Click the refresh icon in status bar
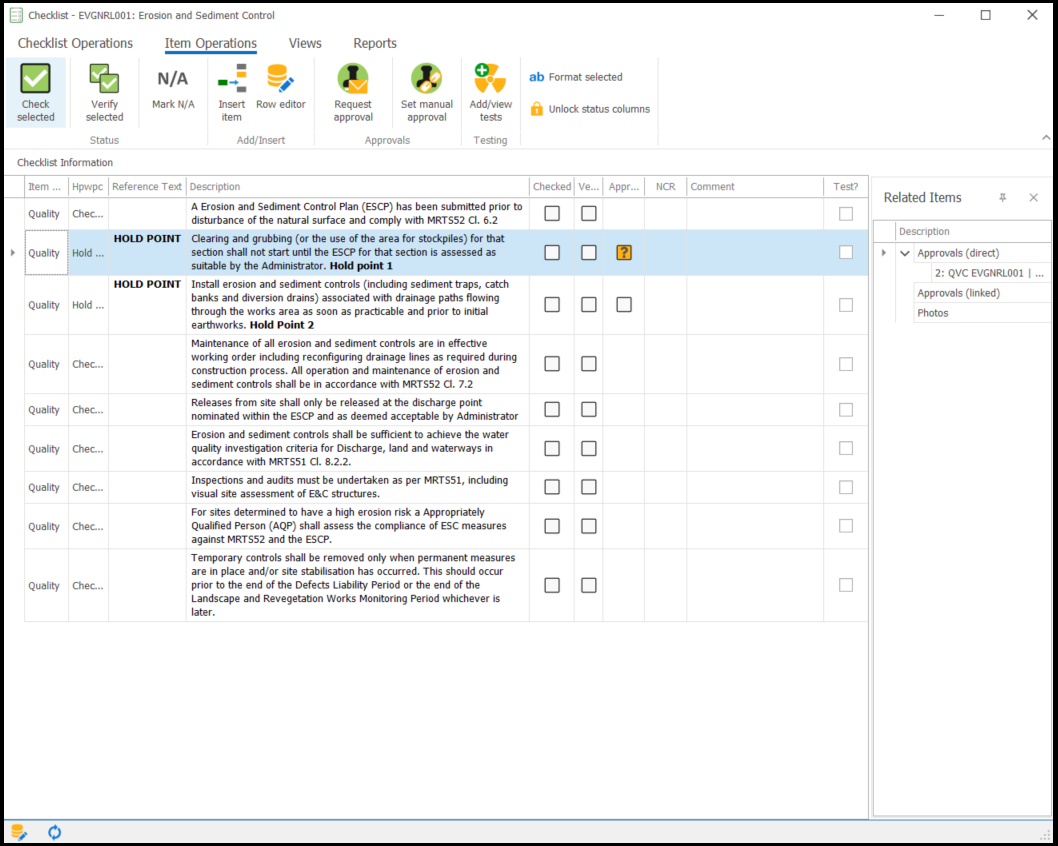1058x846 pixels. click(x=54, y=832)
